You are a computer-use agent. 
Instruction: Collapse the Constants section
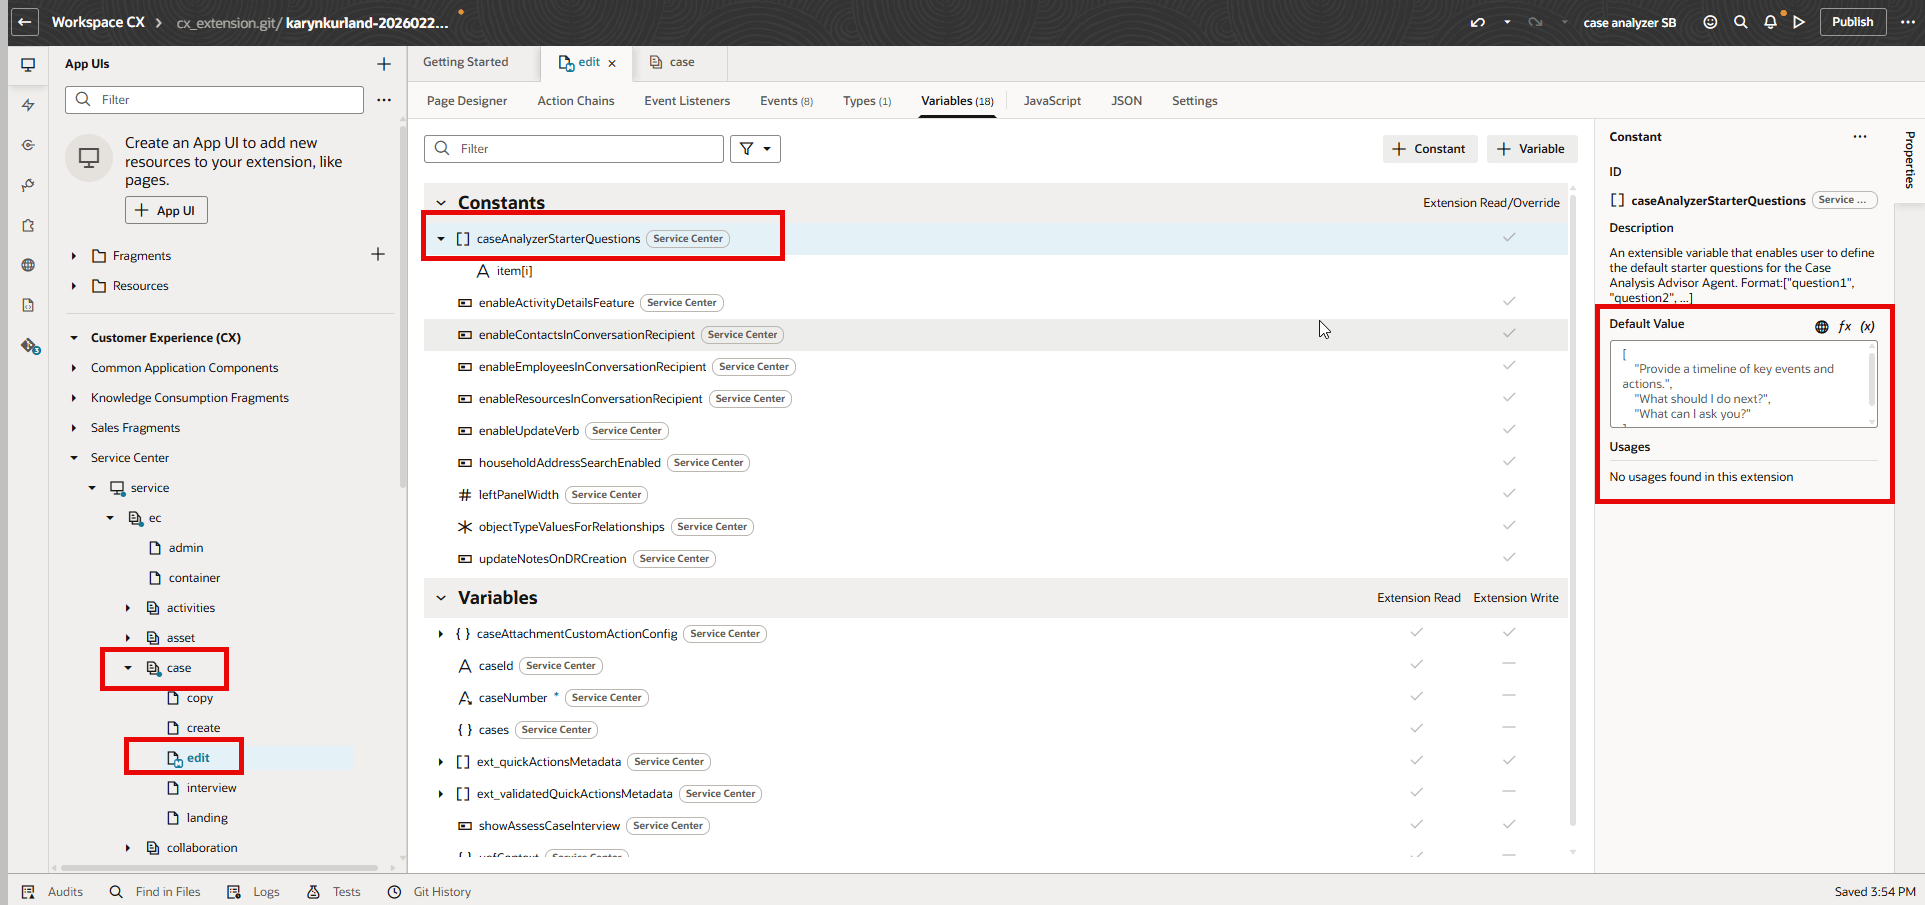click(x=441, y=203)
